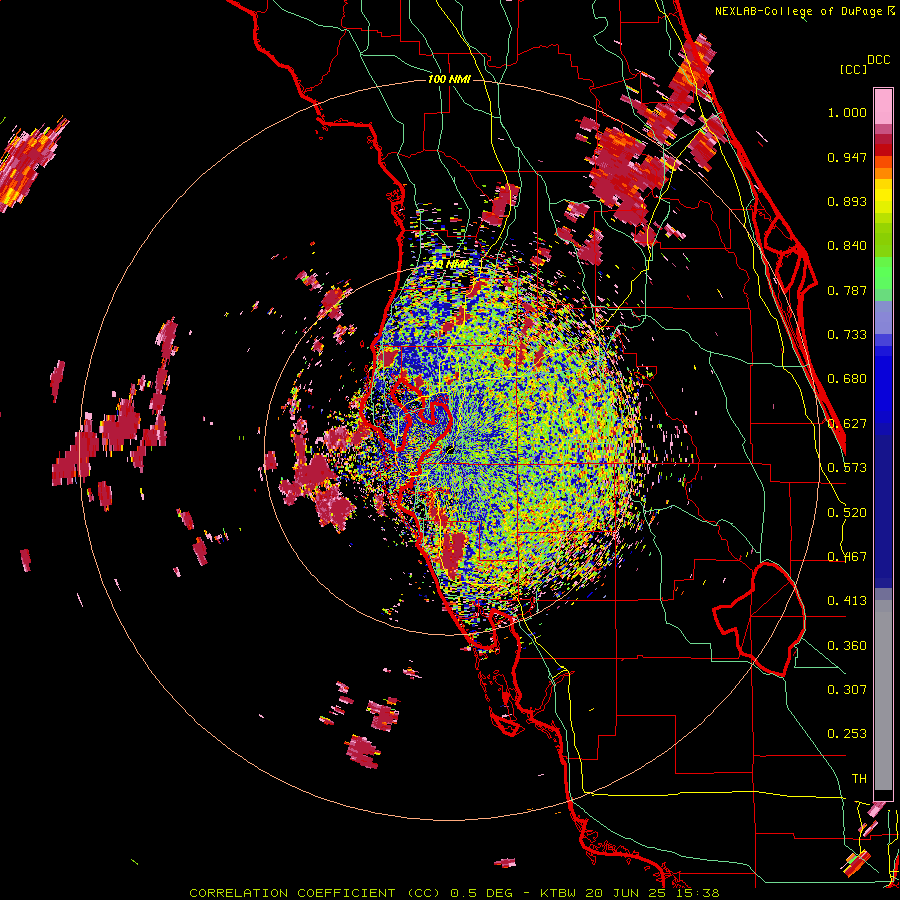Pick the 0.307 legend value
The height and width of the screenshot is (900, 900).
(x=847, y=690)
